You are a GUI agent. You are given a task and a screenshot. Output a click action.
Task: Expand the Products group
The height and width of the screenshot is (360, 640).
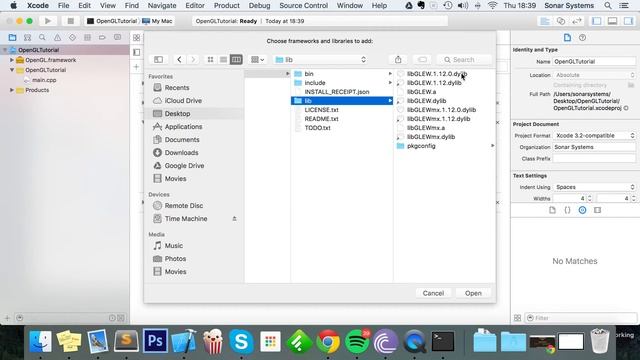pyautogui.click(x=12, y=90)
